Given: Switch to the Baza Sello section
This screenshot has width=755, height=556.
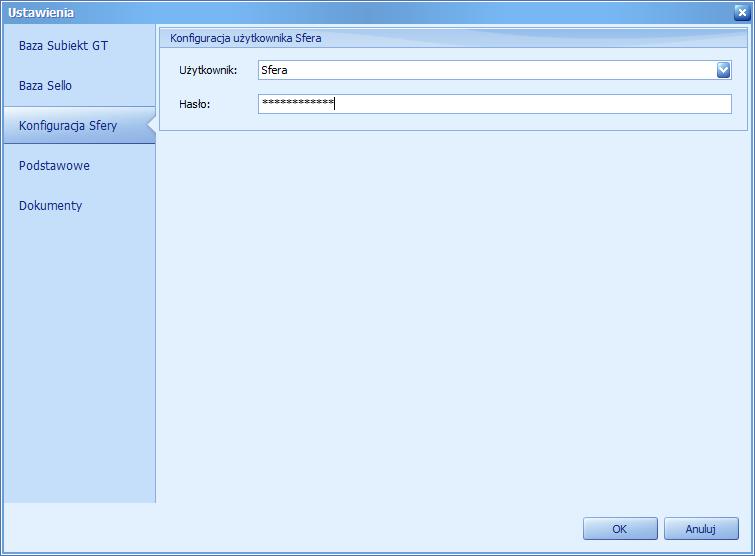Looking at the screenshot, I should 79,86.
